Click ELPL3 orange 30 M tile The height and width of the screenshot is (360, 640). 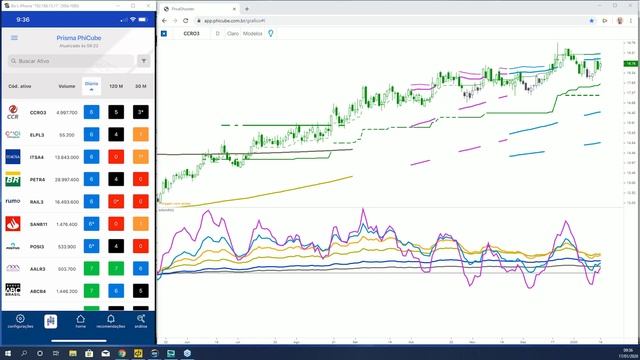click(x=141, y=134)
